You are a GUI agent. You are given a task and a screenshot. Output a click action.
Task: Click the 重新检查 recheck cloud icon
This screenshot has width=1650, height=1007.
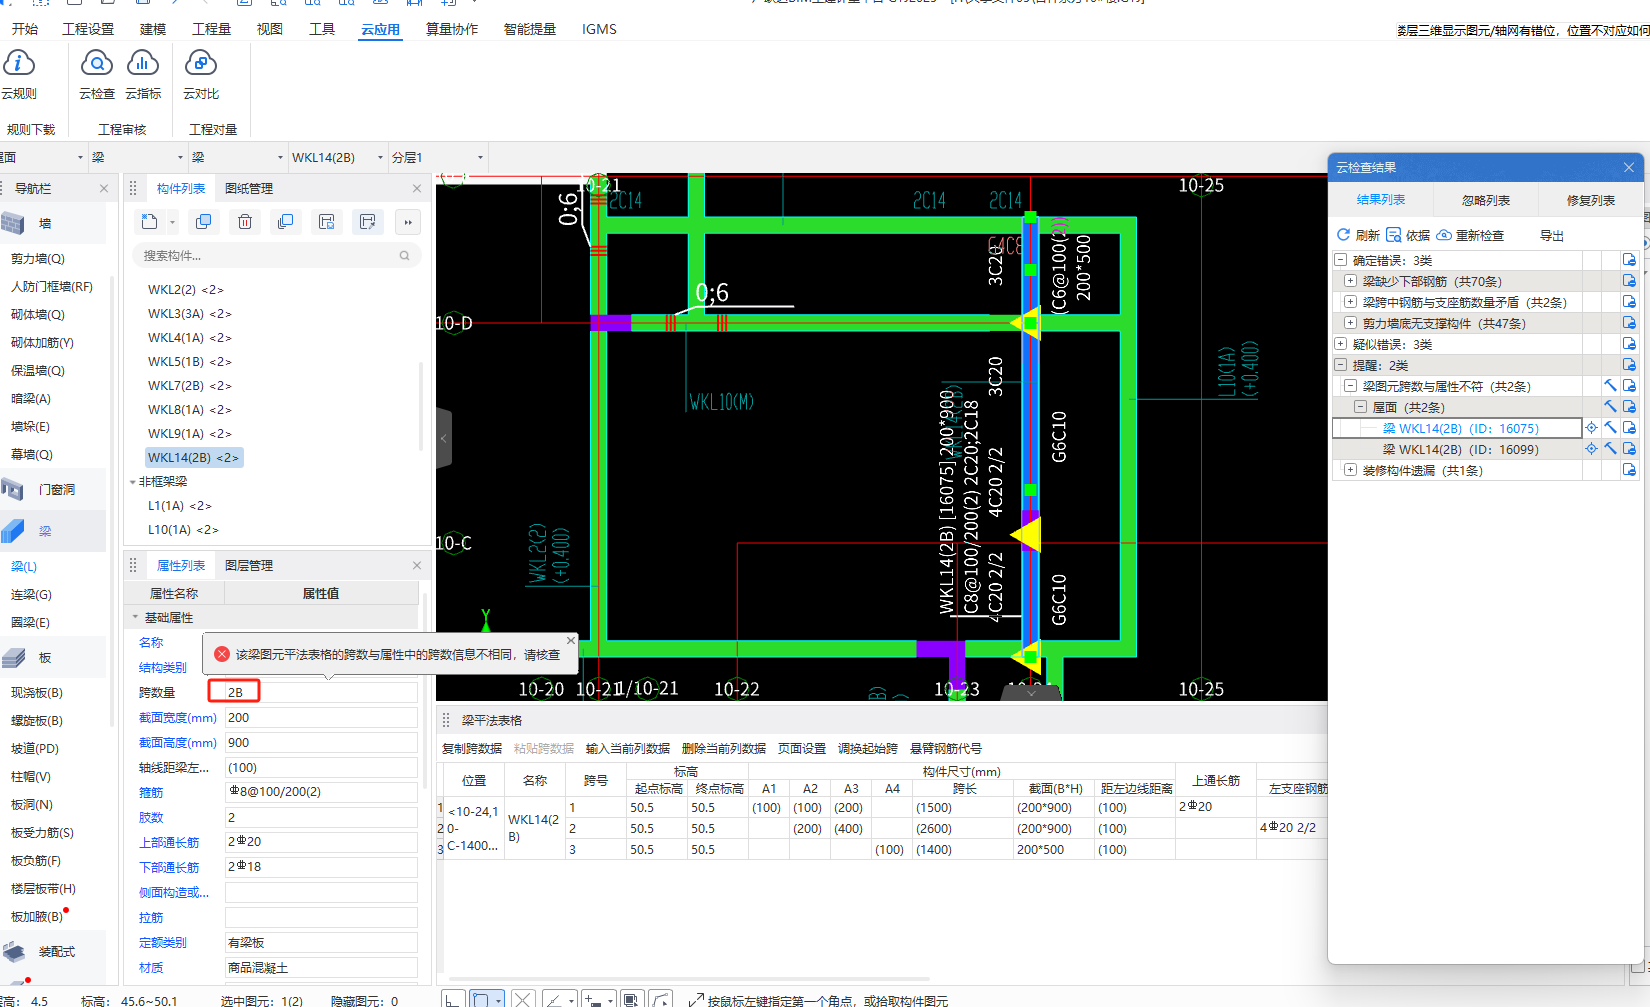pos(1444,235)
